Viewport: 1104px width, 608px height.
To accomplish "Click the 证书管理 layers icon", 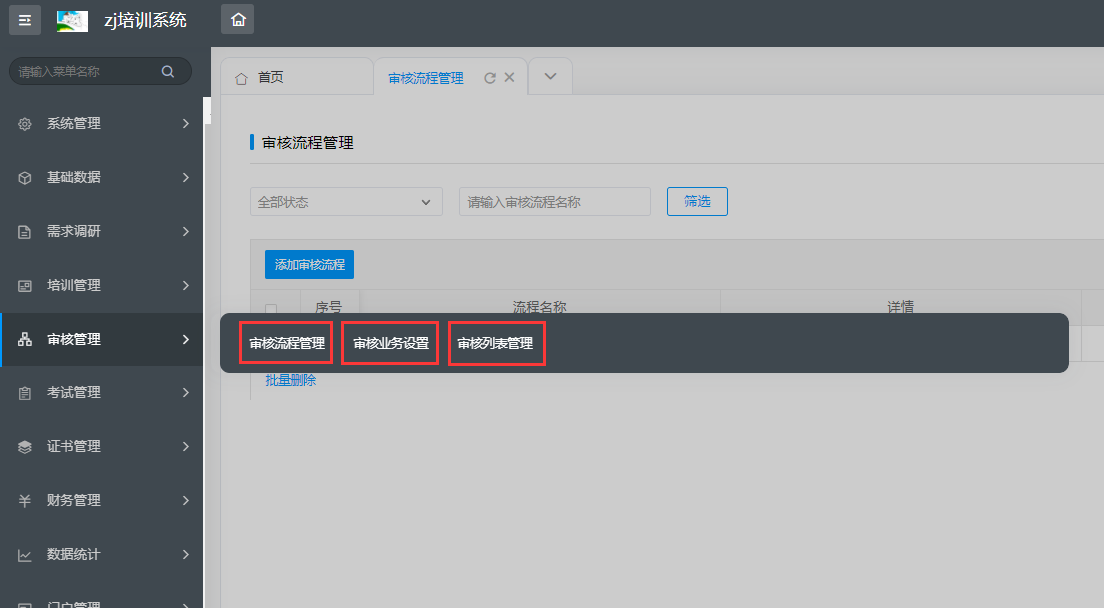I will click(25, 447).
